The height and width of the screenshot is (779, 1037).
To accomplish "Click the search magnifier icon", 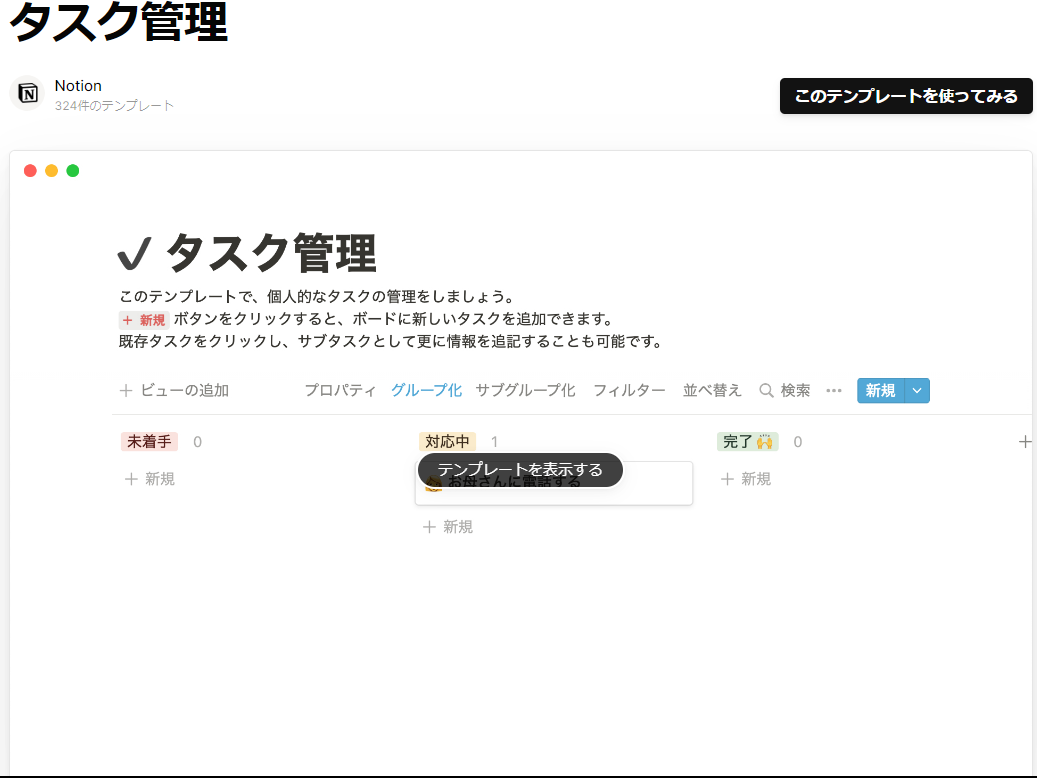I will coord(766,391).
